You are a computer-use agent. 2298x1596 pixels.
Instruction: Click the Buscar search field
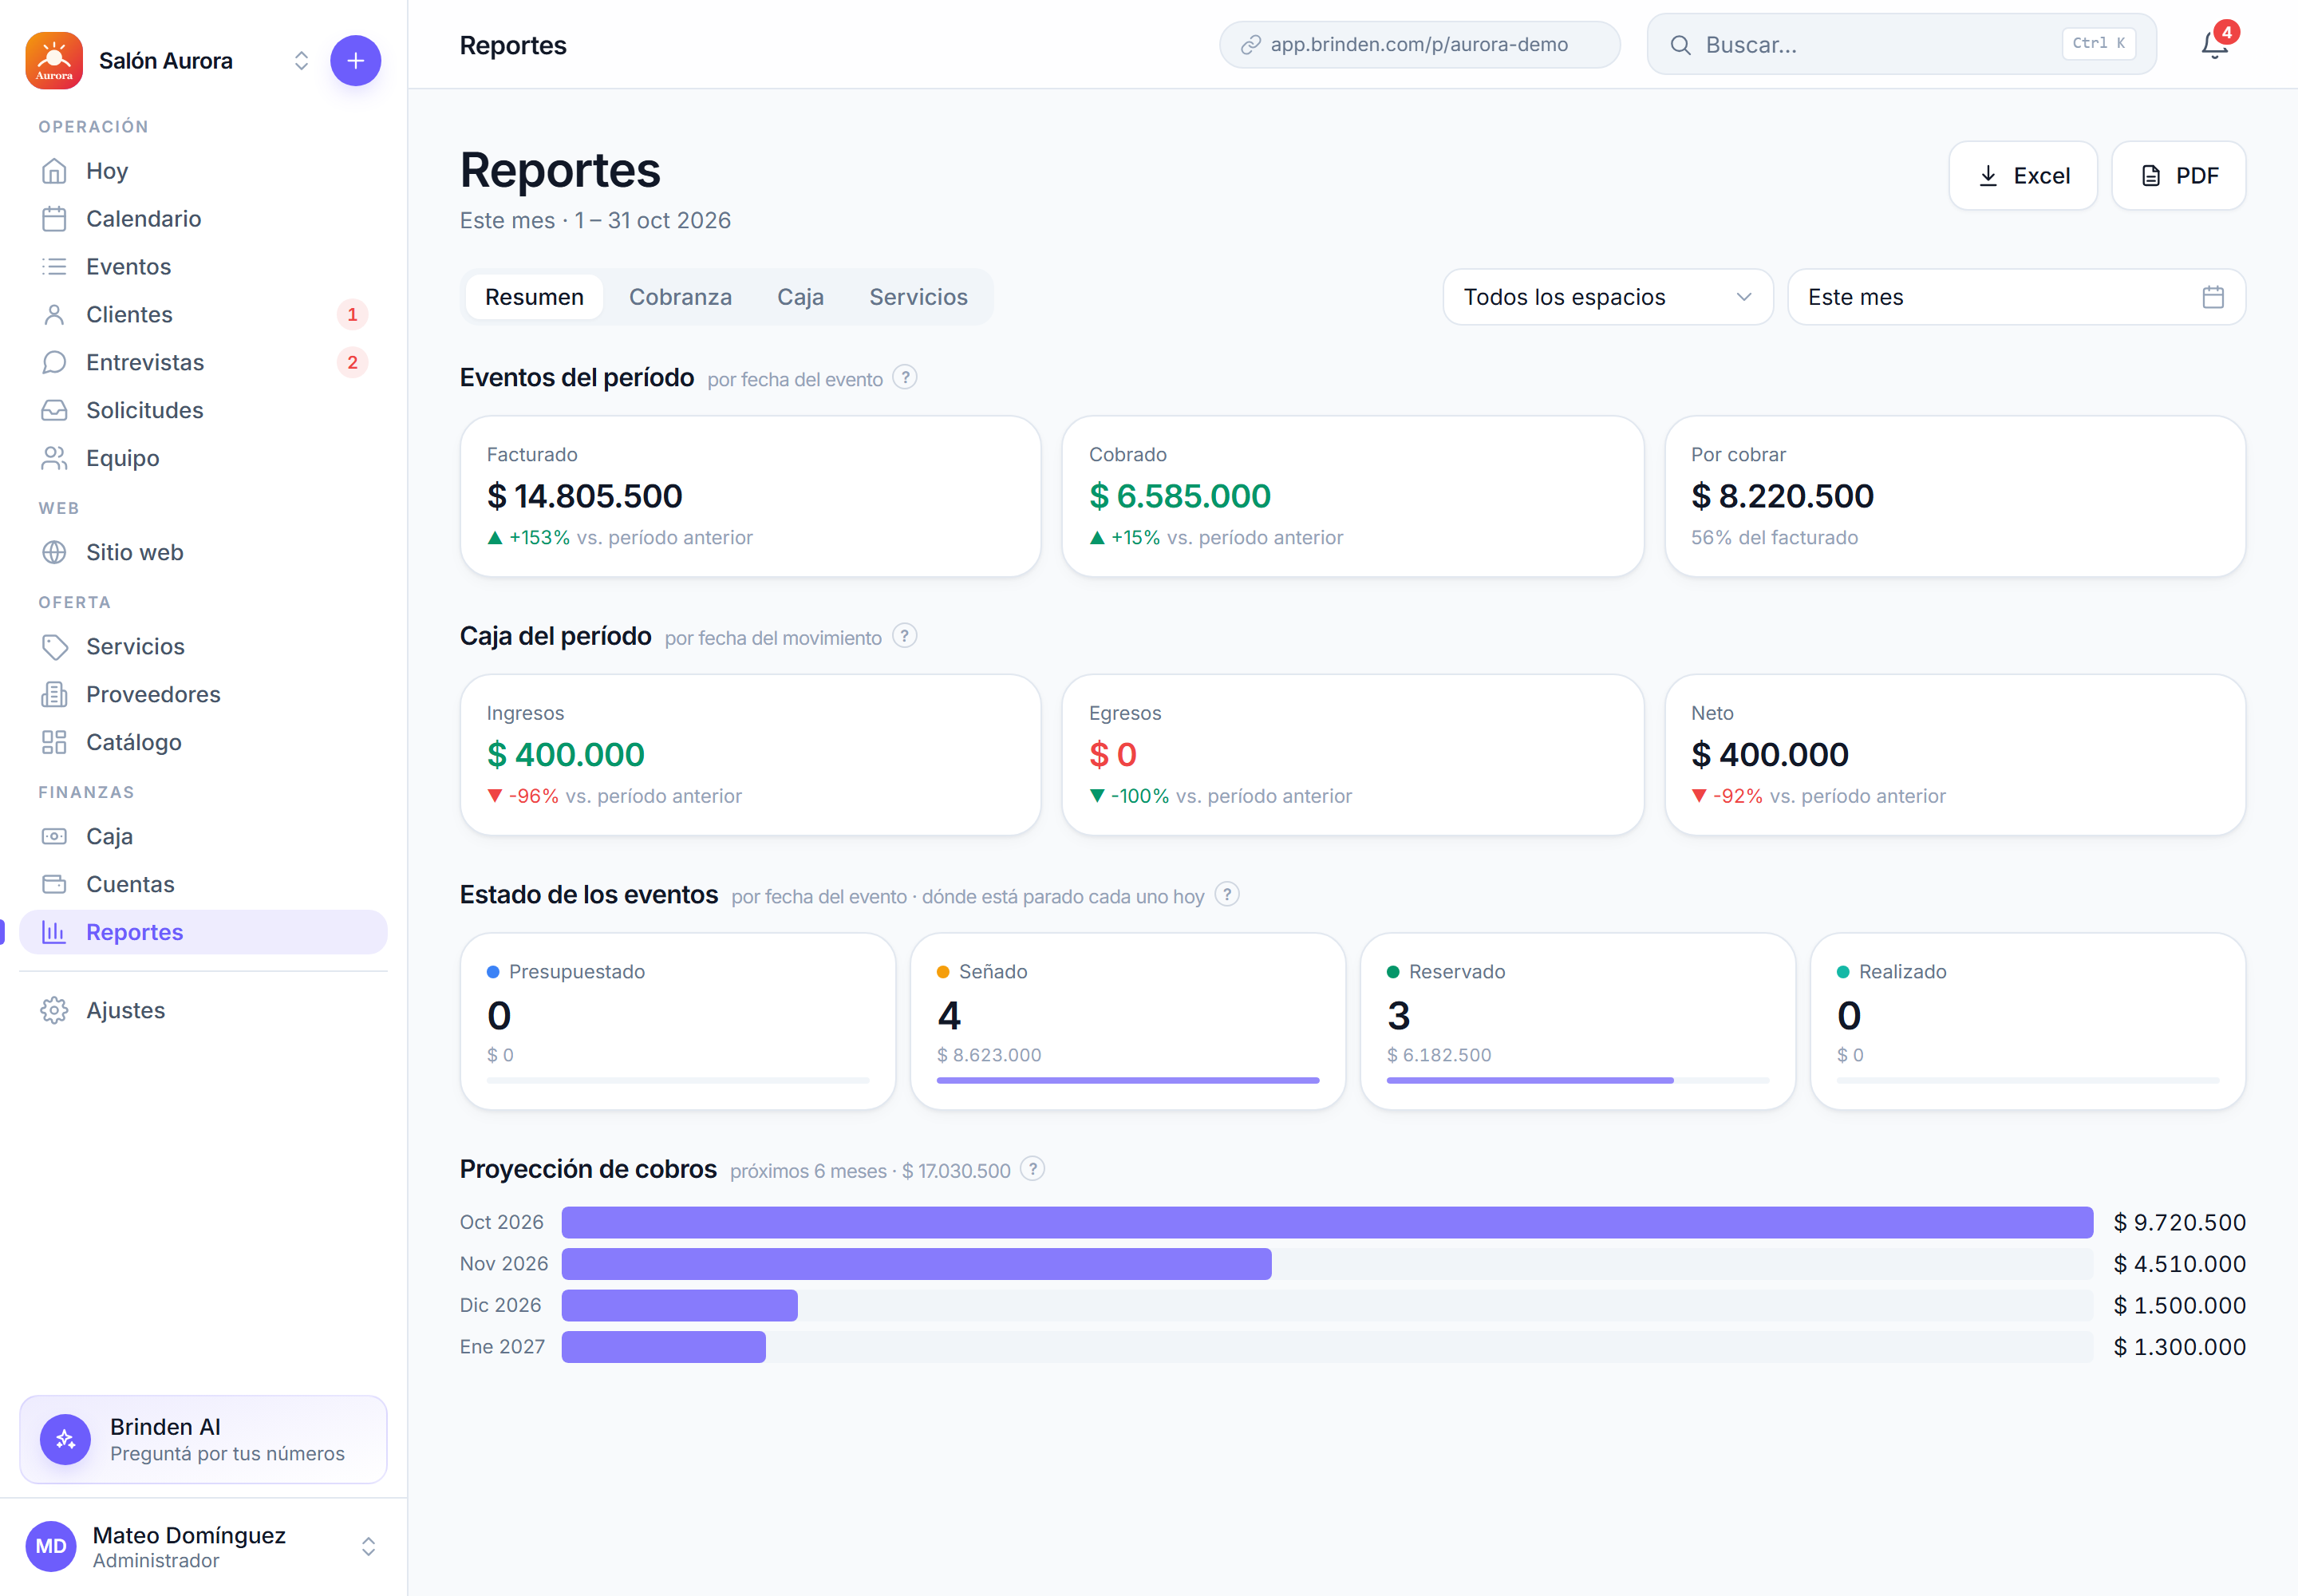pos(1901,45)
